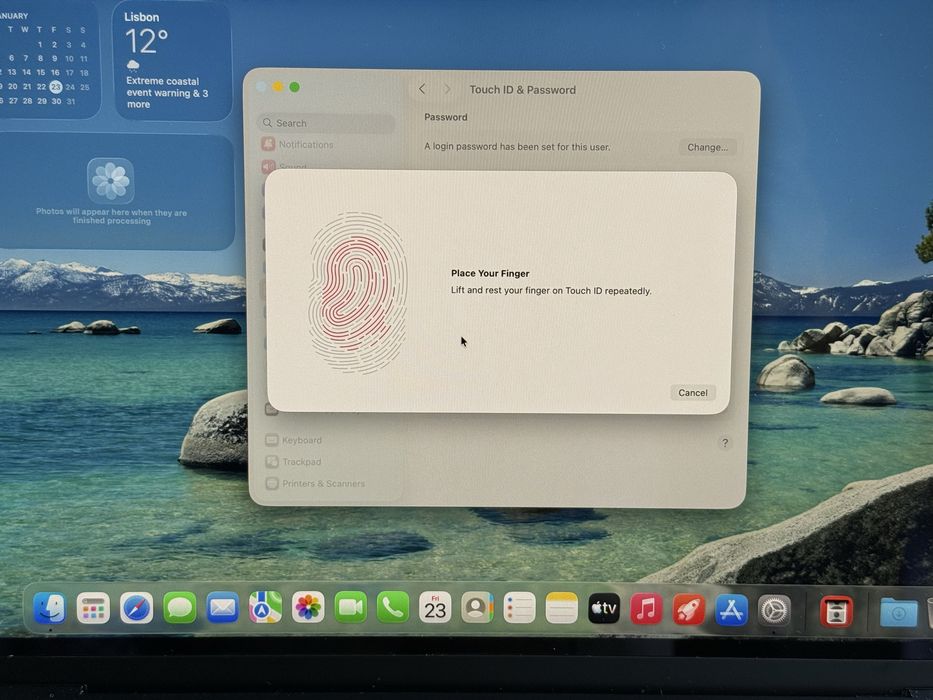Click the green zoom button of Settings window
This screenshot has width=933, height=700.
294,87
